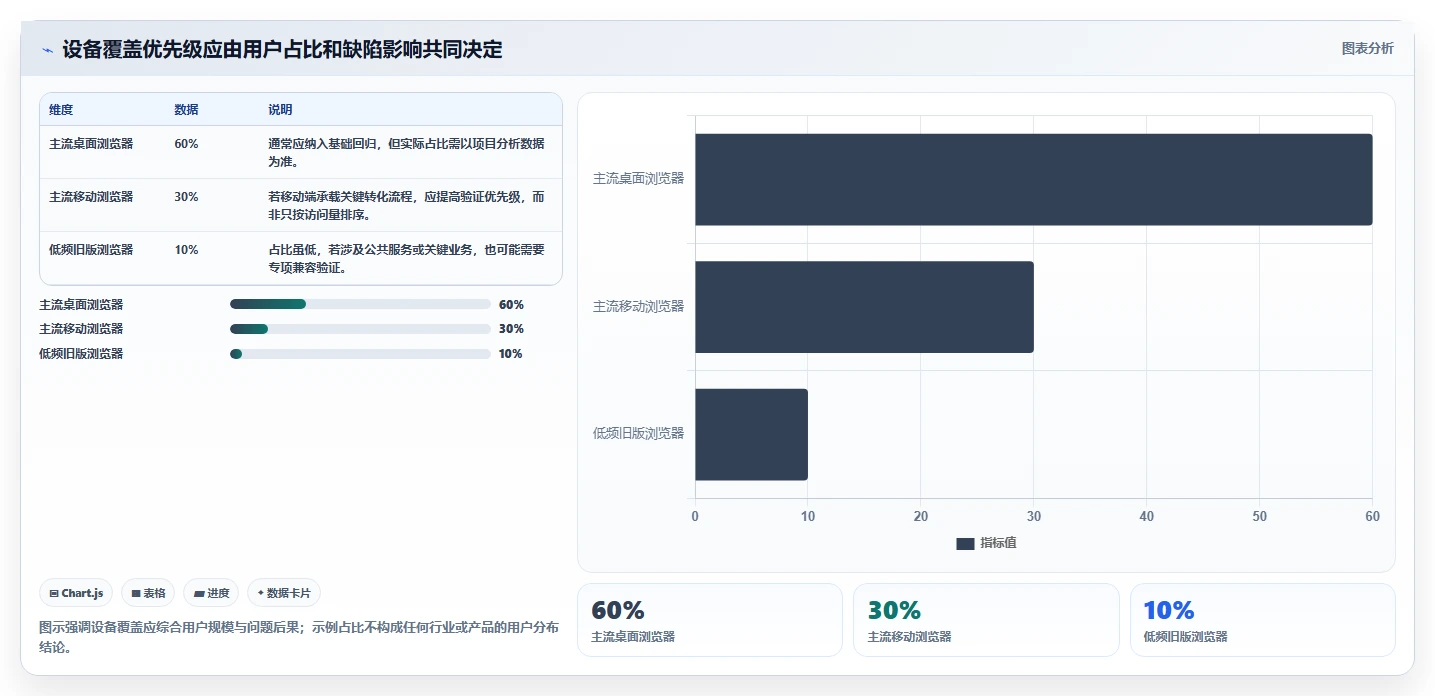Click the 主流移动浏览器 progress bar
The width and height of the screenshot is (1435, 696).
(360, 329)
